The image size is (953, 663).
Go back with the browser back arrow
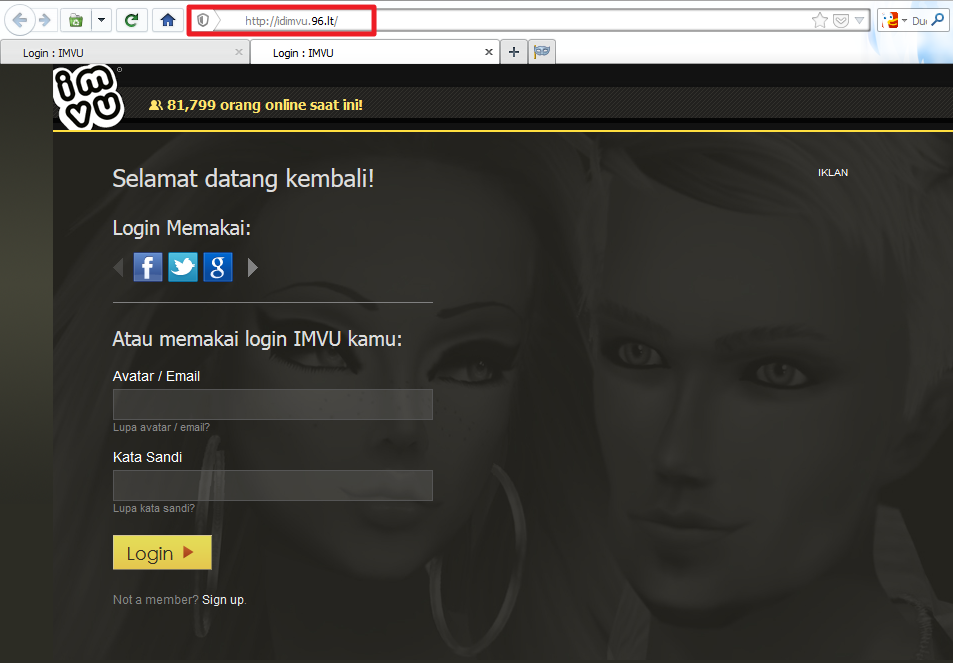pos(19,21)
